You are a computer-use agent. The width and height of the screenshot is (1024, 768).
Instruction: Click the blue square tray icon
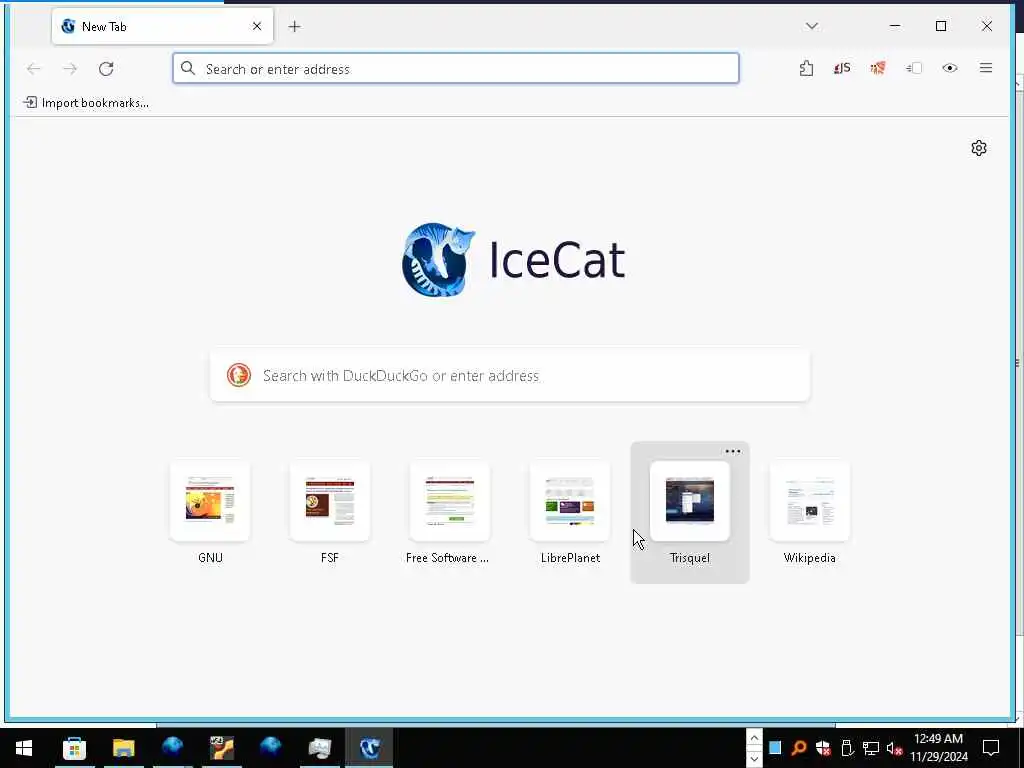(775, 748)
